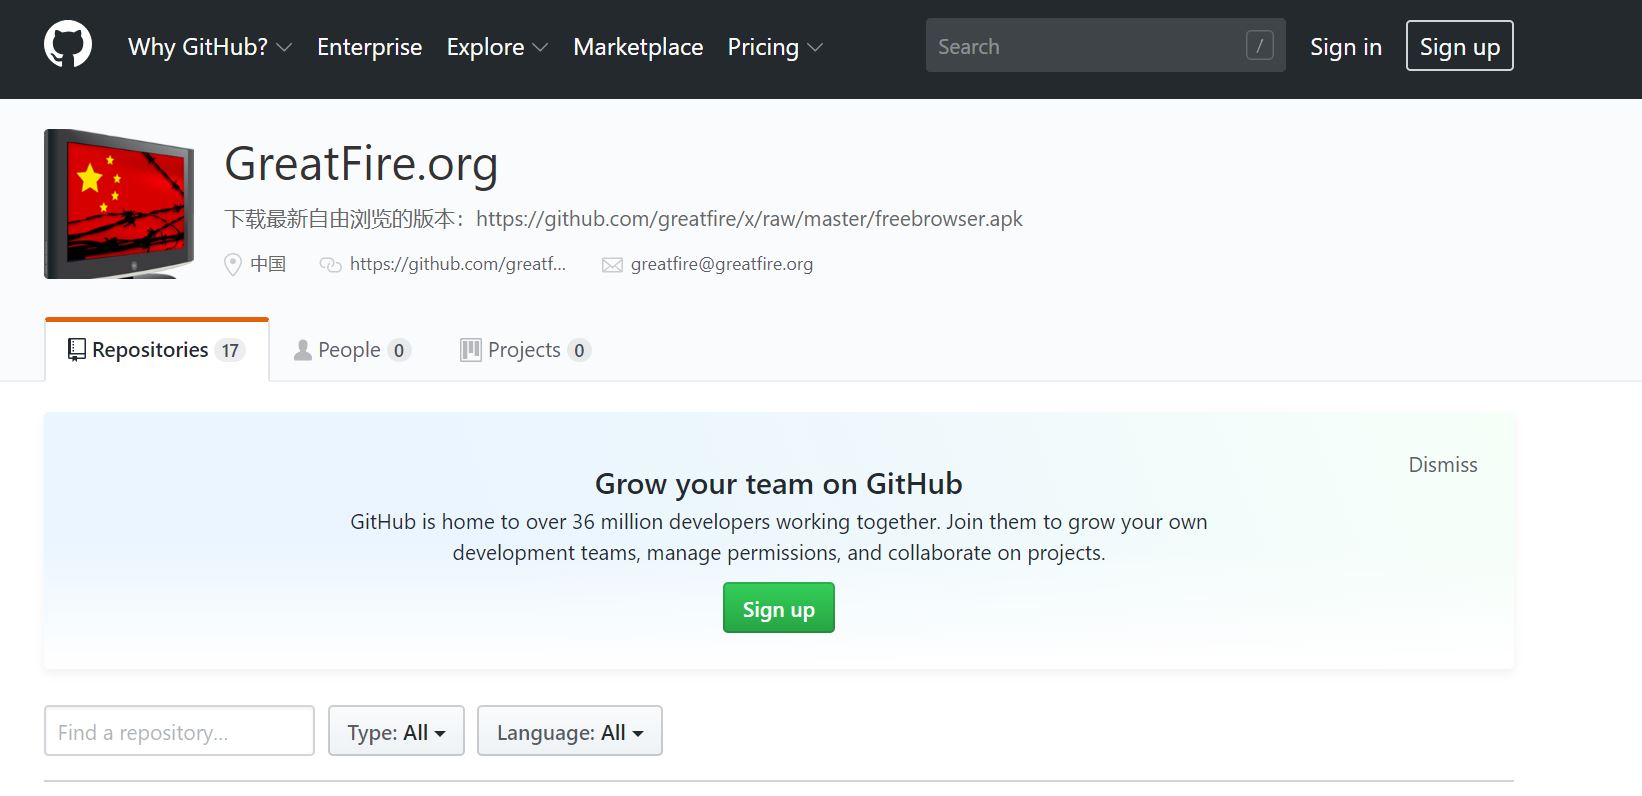Open the Enterprise page
1642x796 pixels.
tap(370, 47)
